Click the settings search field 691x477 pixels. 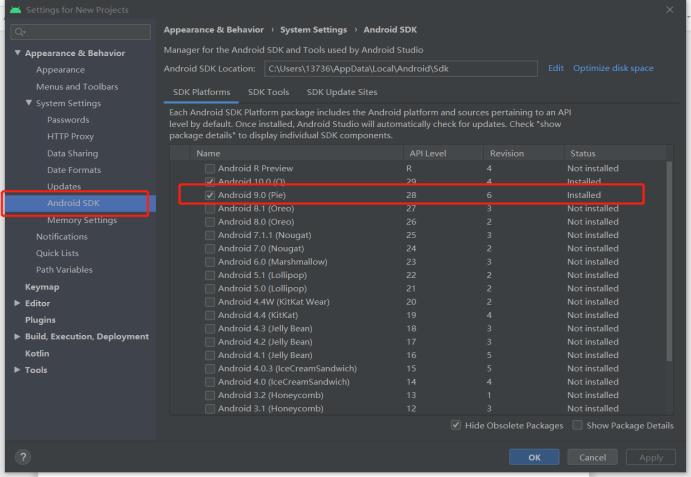(81, 32)
